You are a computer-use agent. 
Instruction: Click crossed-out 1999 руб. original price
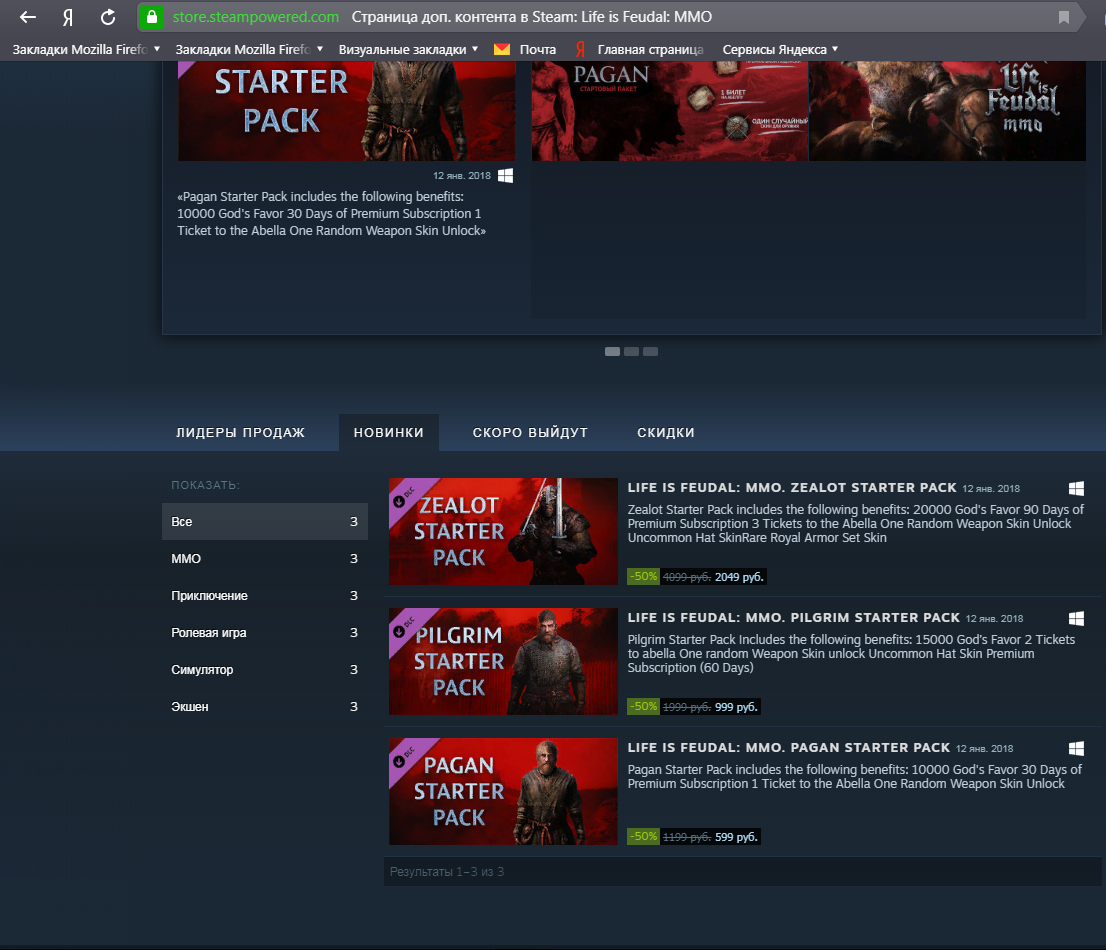(x=686, y=707)
